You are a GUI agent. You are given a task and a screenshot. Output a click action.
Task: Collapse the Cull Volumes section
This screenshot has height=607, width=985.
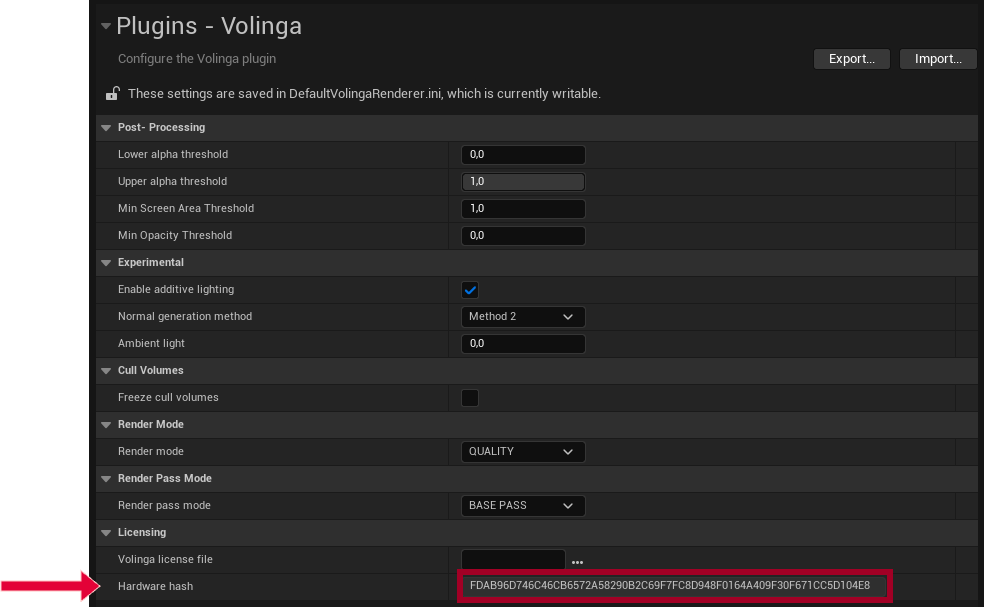click(x=106, y=371)
